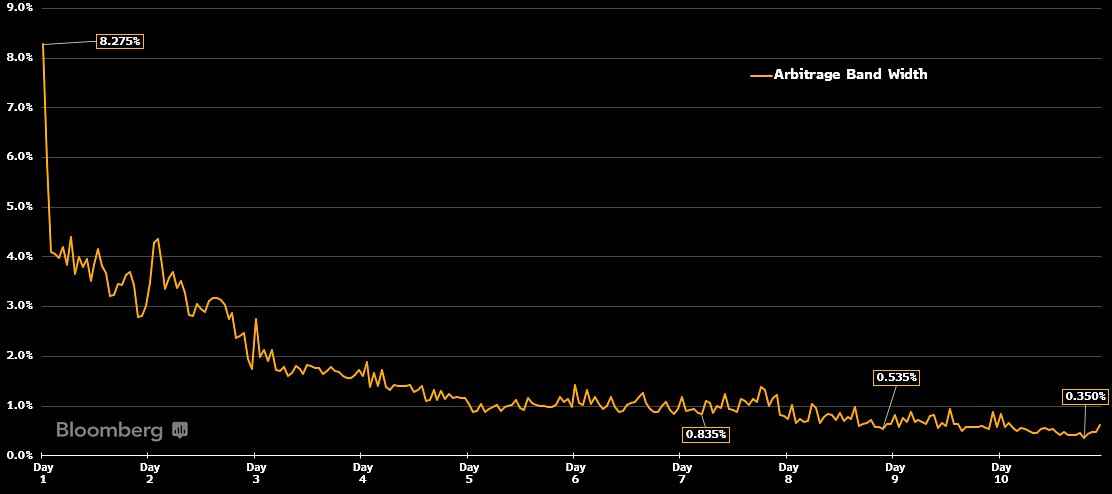
Task: Select the Day 2 x-axis tick label
Action: tap(149, 472)
